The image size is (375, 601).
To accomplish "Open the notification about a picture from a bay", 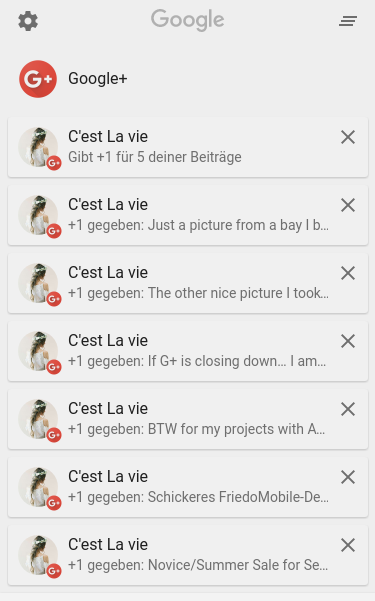I will (188, 215).
